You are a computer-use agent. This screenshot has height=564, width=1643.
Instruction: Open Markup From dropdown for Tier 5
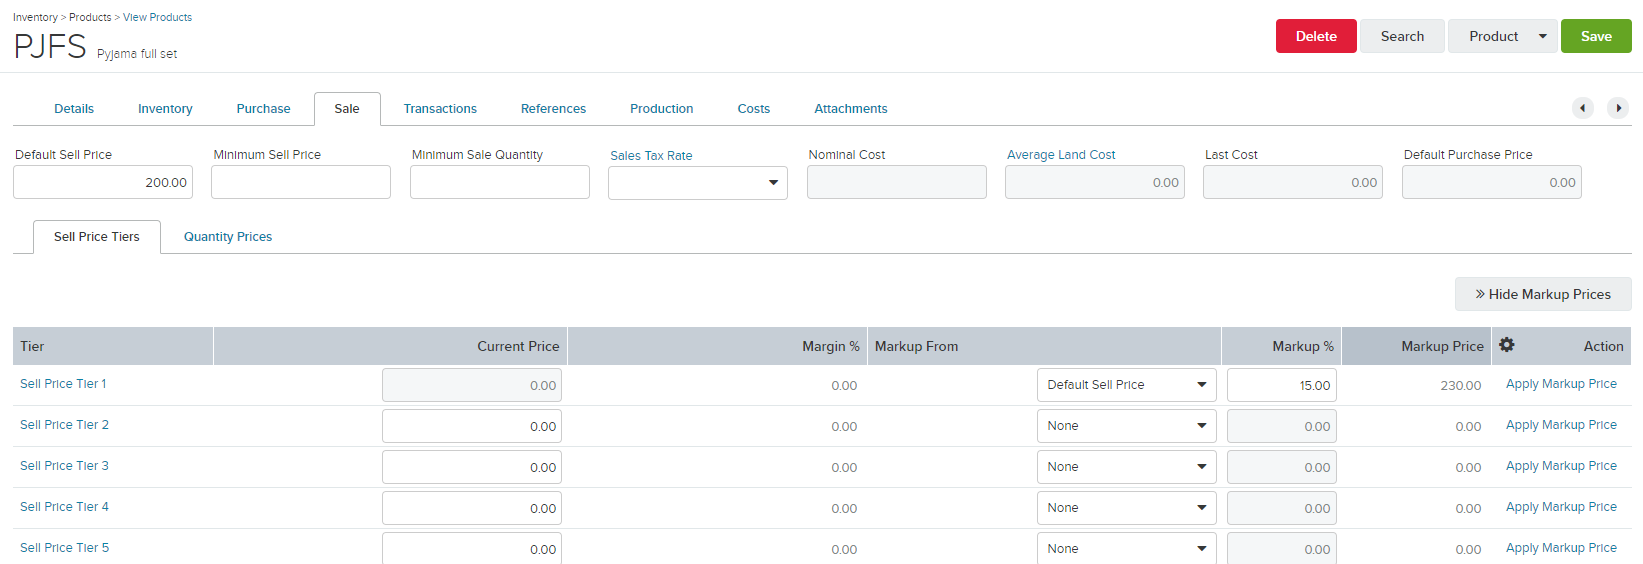tap(1127, 548)
